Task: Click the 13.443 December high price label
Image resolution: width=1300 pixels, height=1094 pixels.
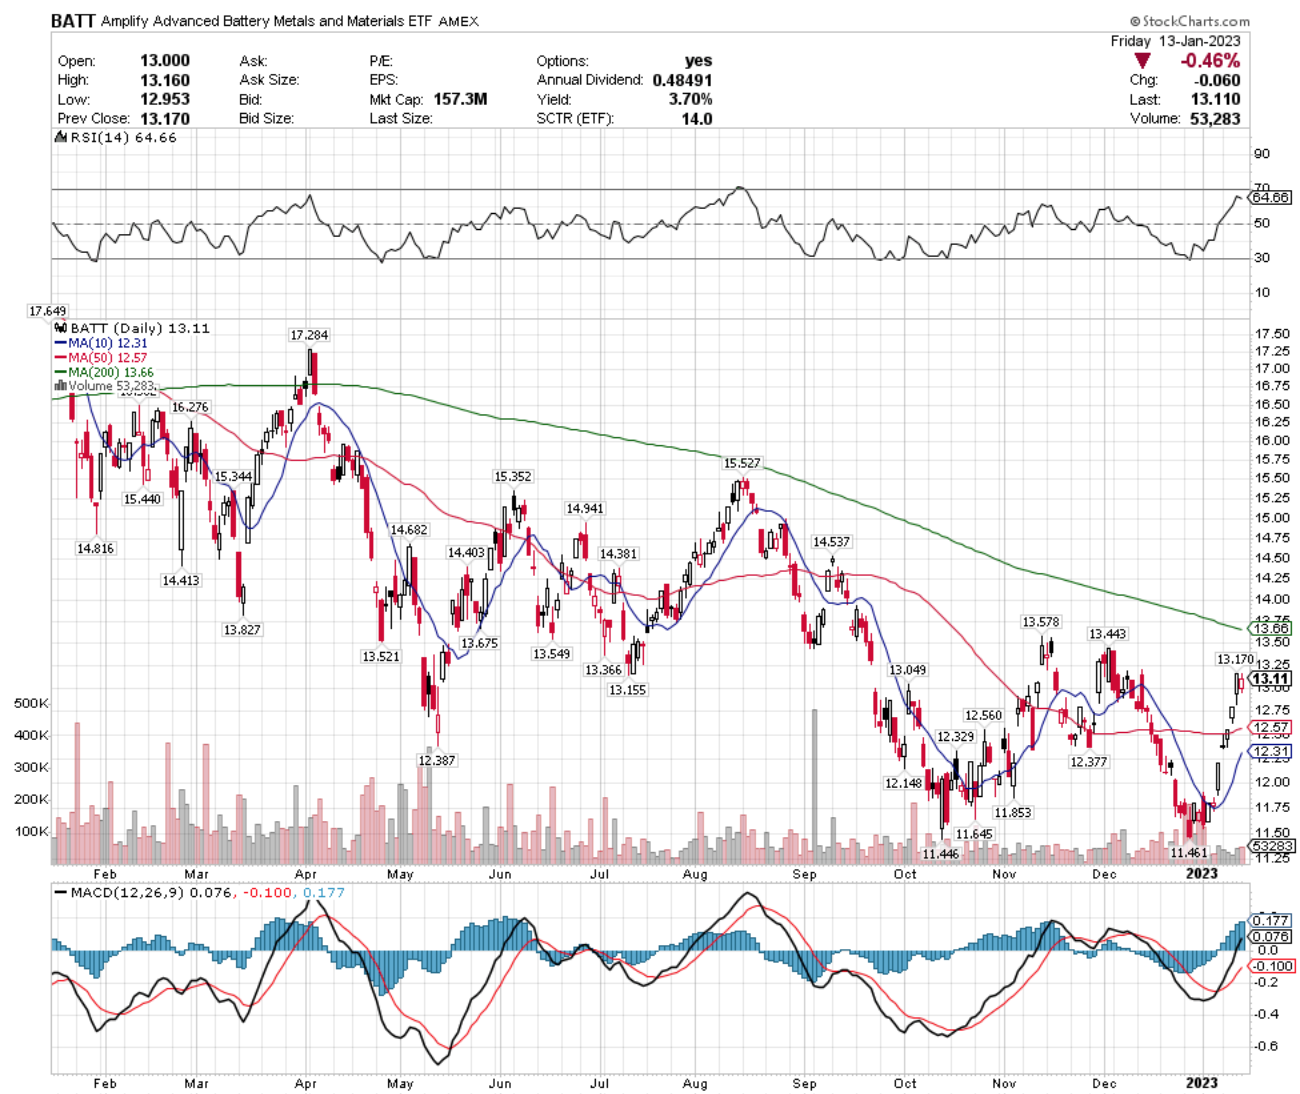Action: click(x=1108, y=634)
